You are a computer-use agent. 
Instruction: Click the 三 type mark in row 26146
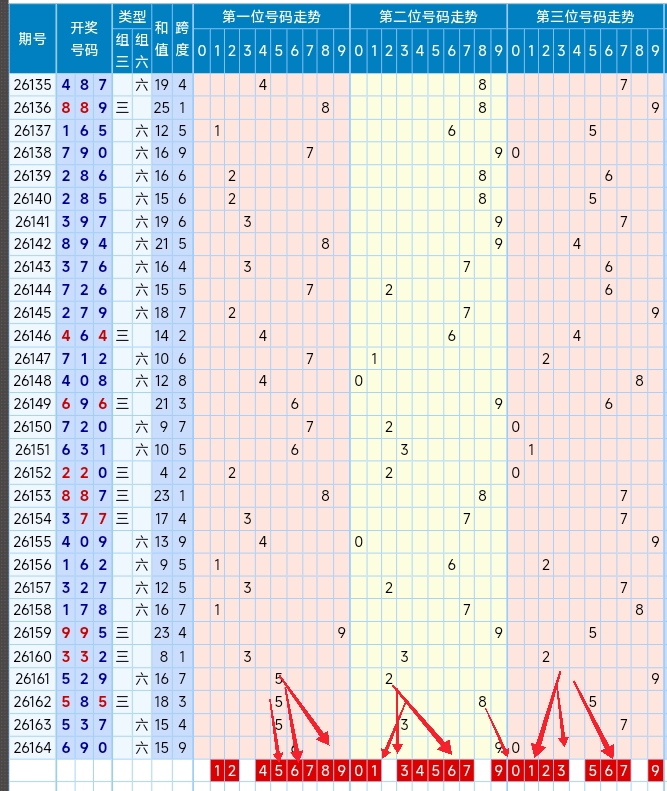pyautogui.click(x=122, y=335)
